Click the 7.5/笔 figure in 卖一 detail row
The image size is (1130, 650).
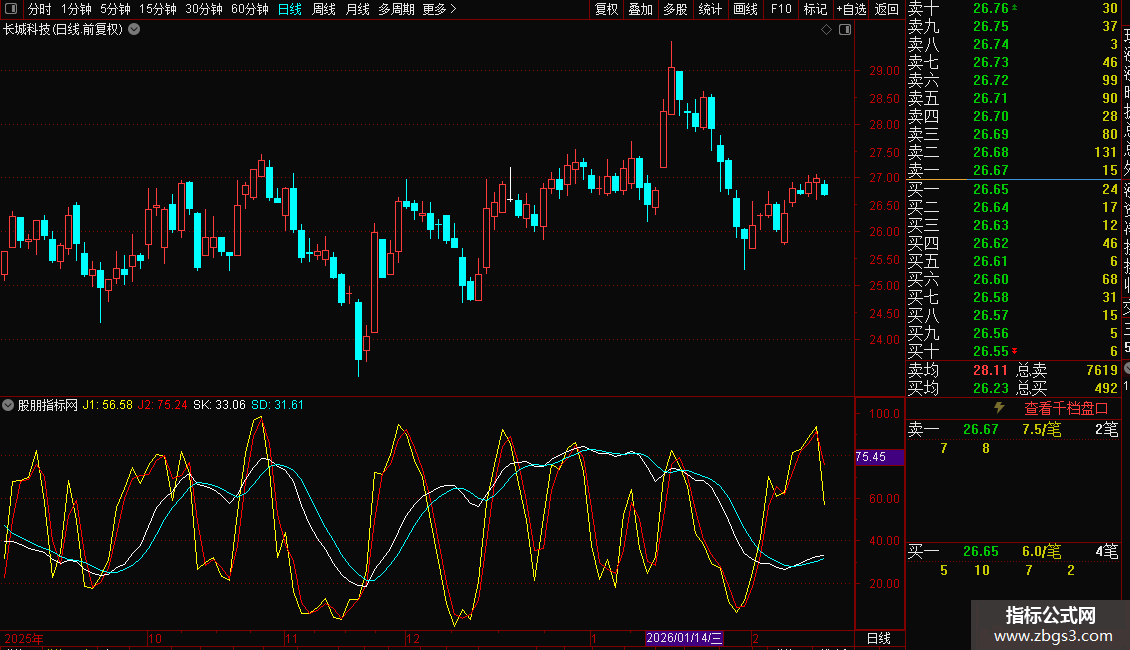(x=1041, y=429)
